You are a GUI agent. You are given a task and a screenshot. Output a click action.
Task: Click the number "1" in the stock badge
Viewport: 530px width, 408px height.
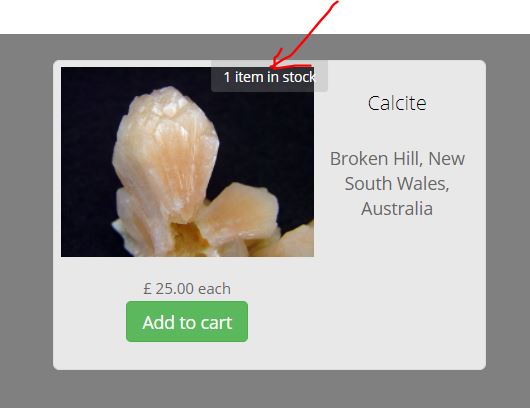(x=227, y=77)
